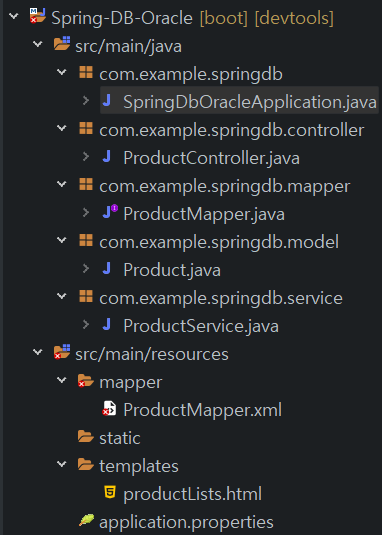Collapse the com.example.springdb package
Viewport: 382px width, 535px height.
point(61,72)
